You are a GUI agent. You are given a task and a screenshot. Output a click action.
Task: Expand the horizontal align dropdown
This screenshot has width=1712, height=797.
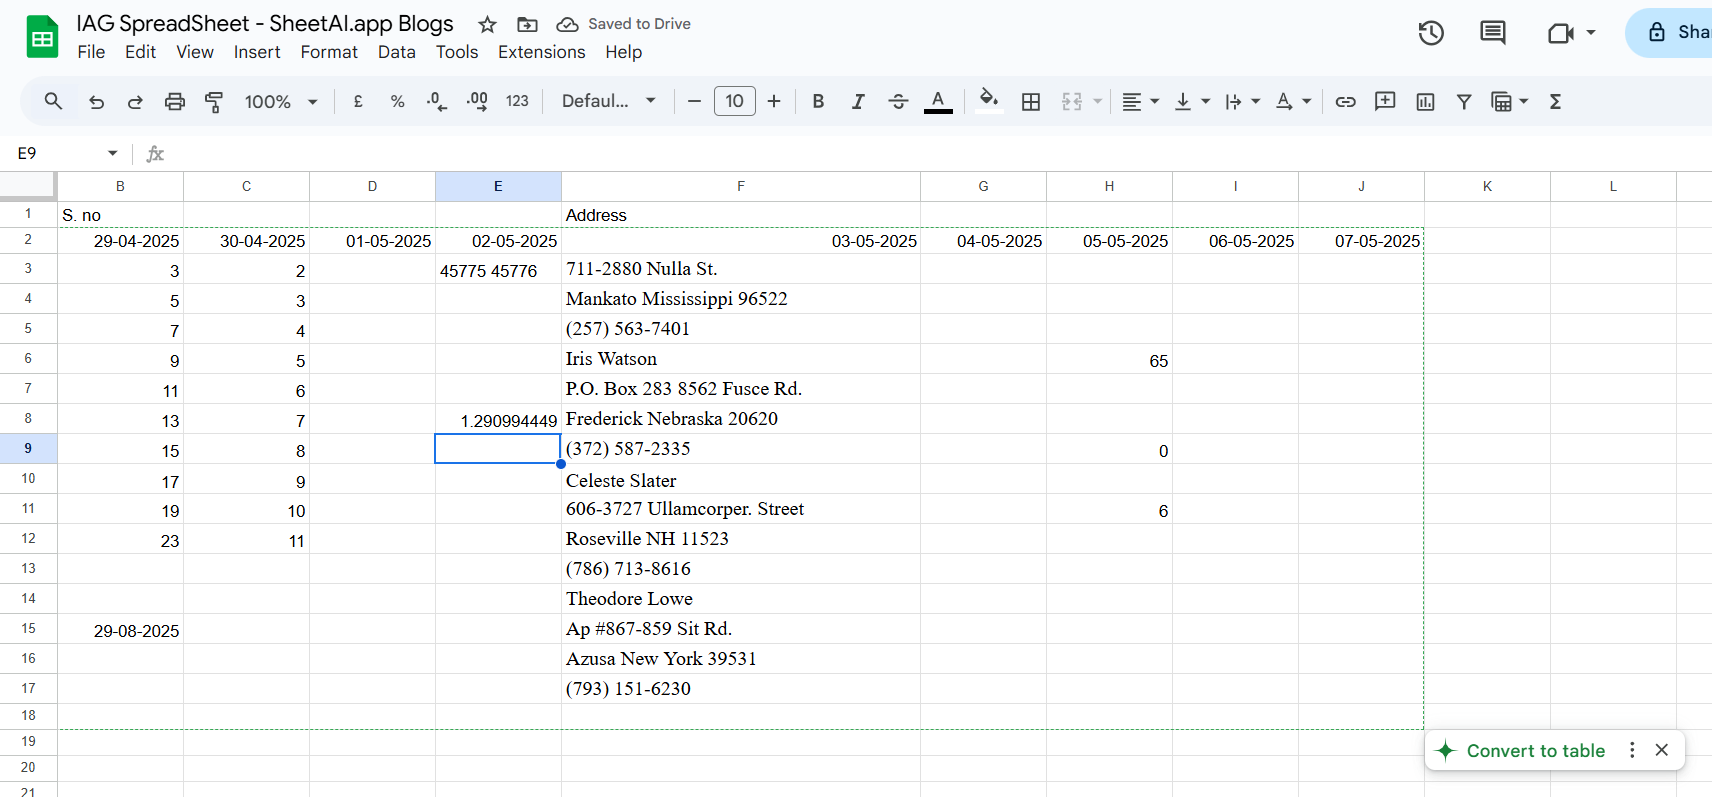pyautogui.click(x=1140, y=101)
